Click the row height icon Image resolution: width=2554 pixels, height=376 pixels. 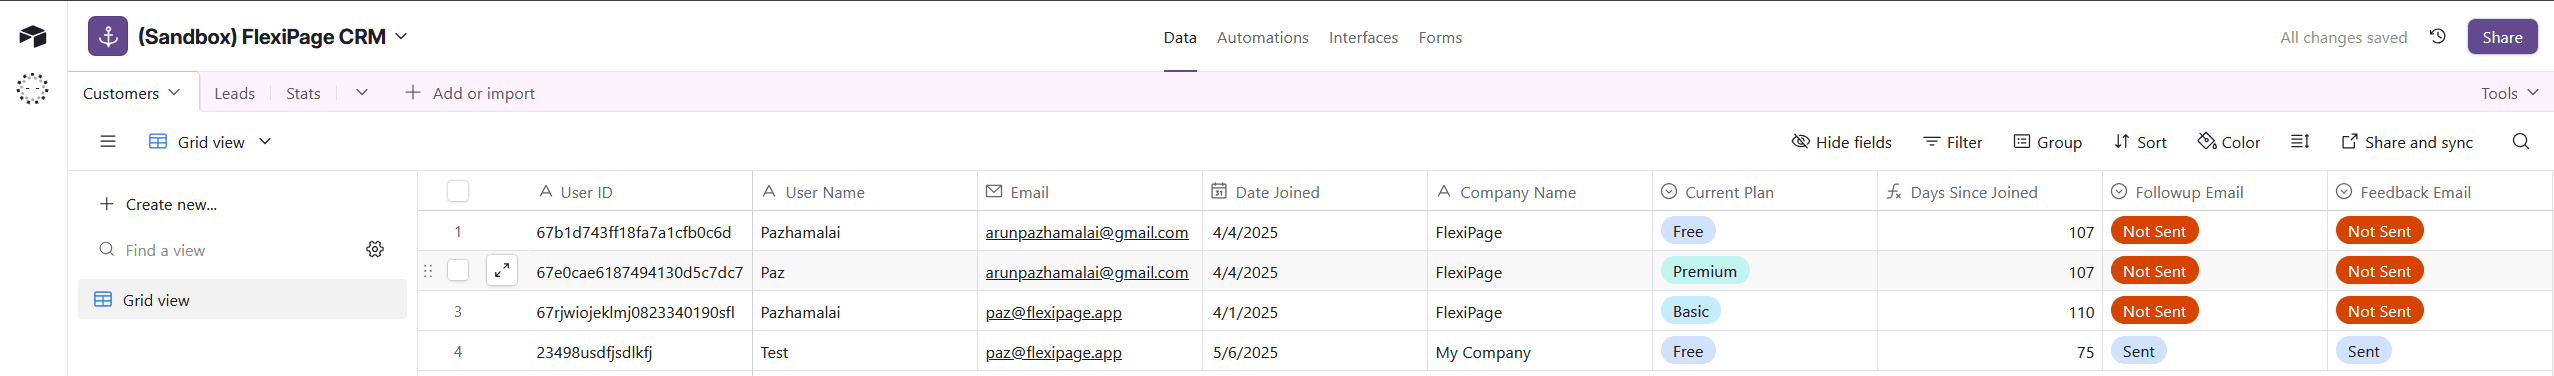tap(2300, 142)
